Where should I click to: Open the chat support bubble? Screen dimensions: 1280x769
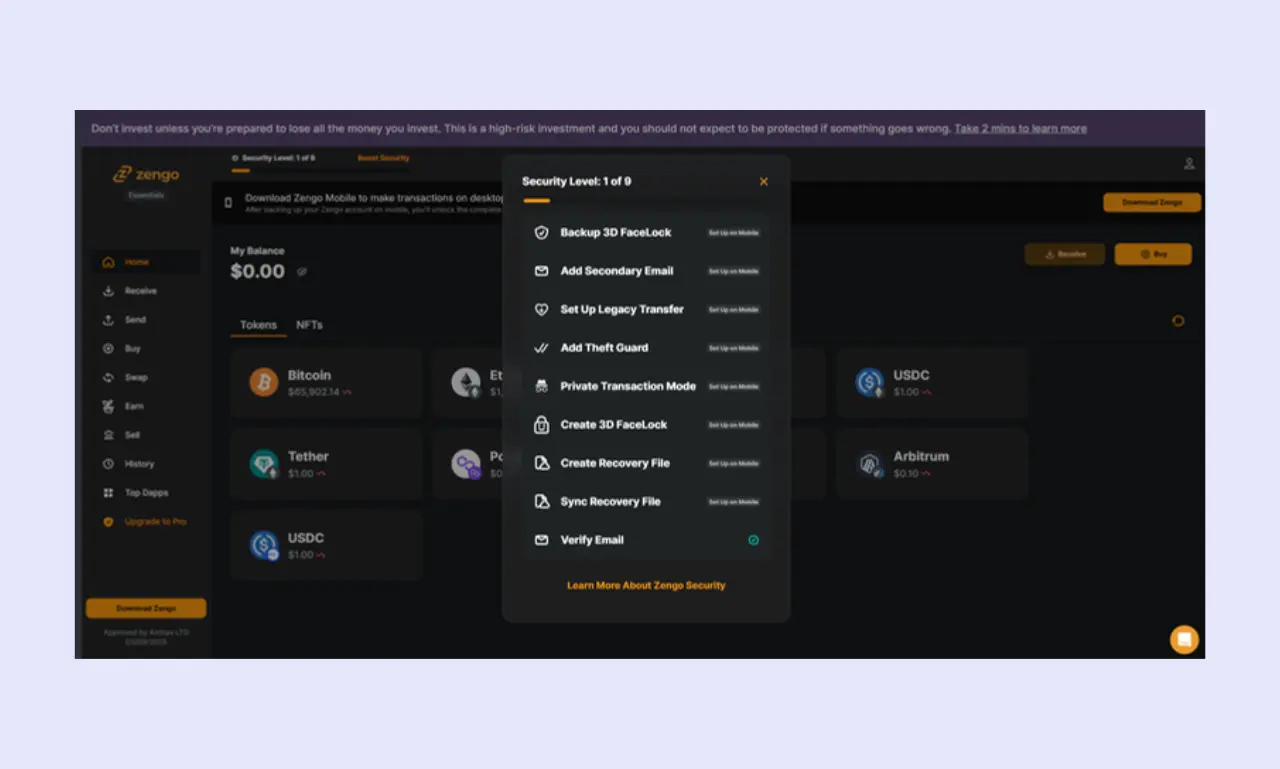pos(1184,639)
